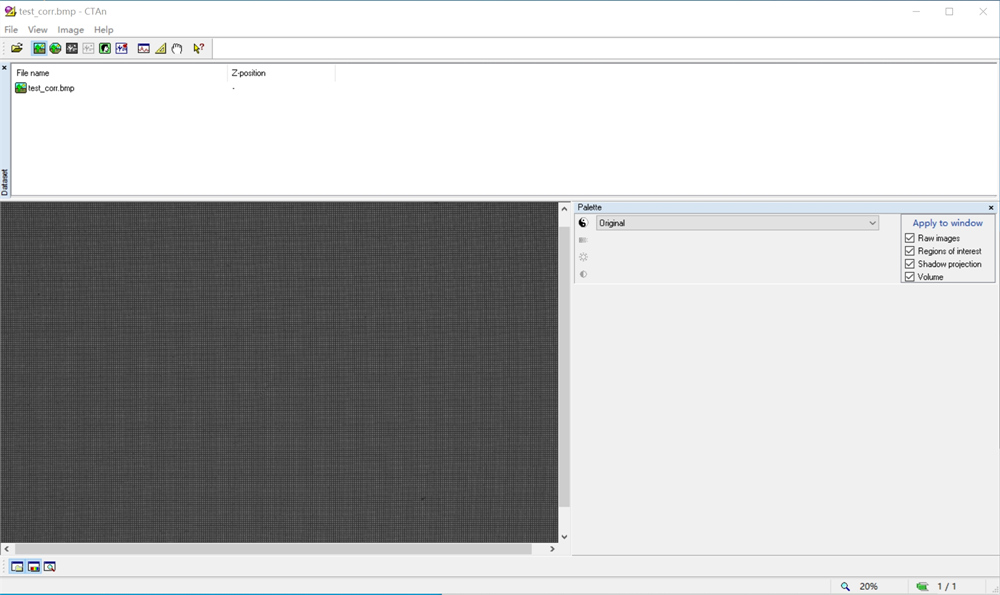Click the image view scroll right arrow

tap(552, 548)
